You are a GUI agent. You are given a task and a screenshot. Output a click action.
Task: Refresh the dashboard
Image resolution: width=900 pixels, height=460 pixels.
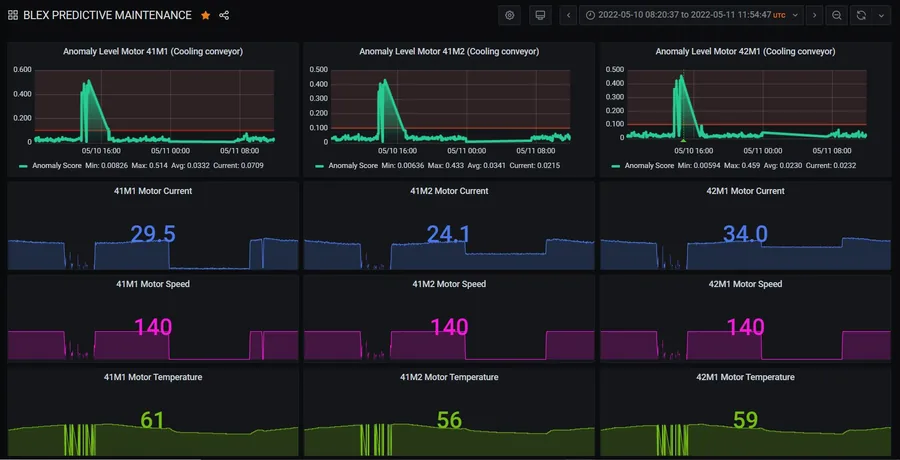(861, 16)
